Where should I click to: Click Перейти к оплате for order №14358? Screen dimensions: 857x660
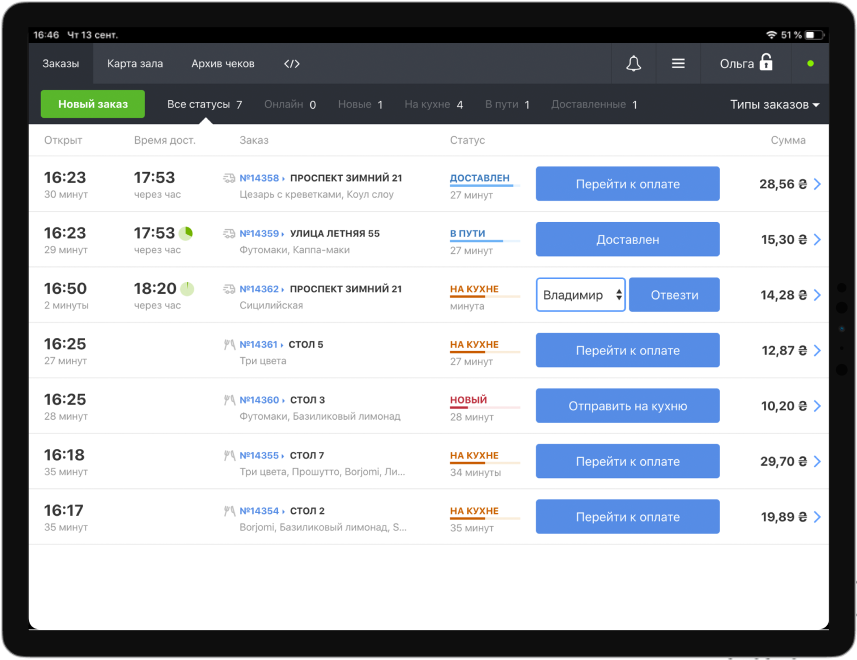coord(627,184)
